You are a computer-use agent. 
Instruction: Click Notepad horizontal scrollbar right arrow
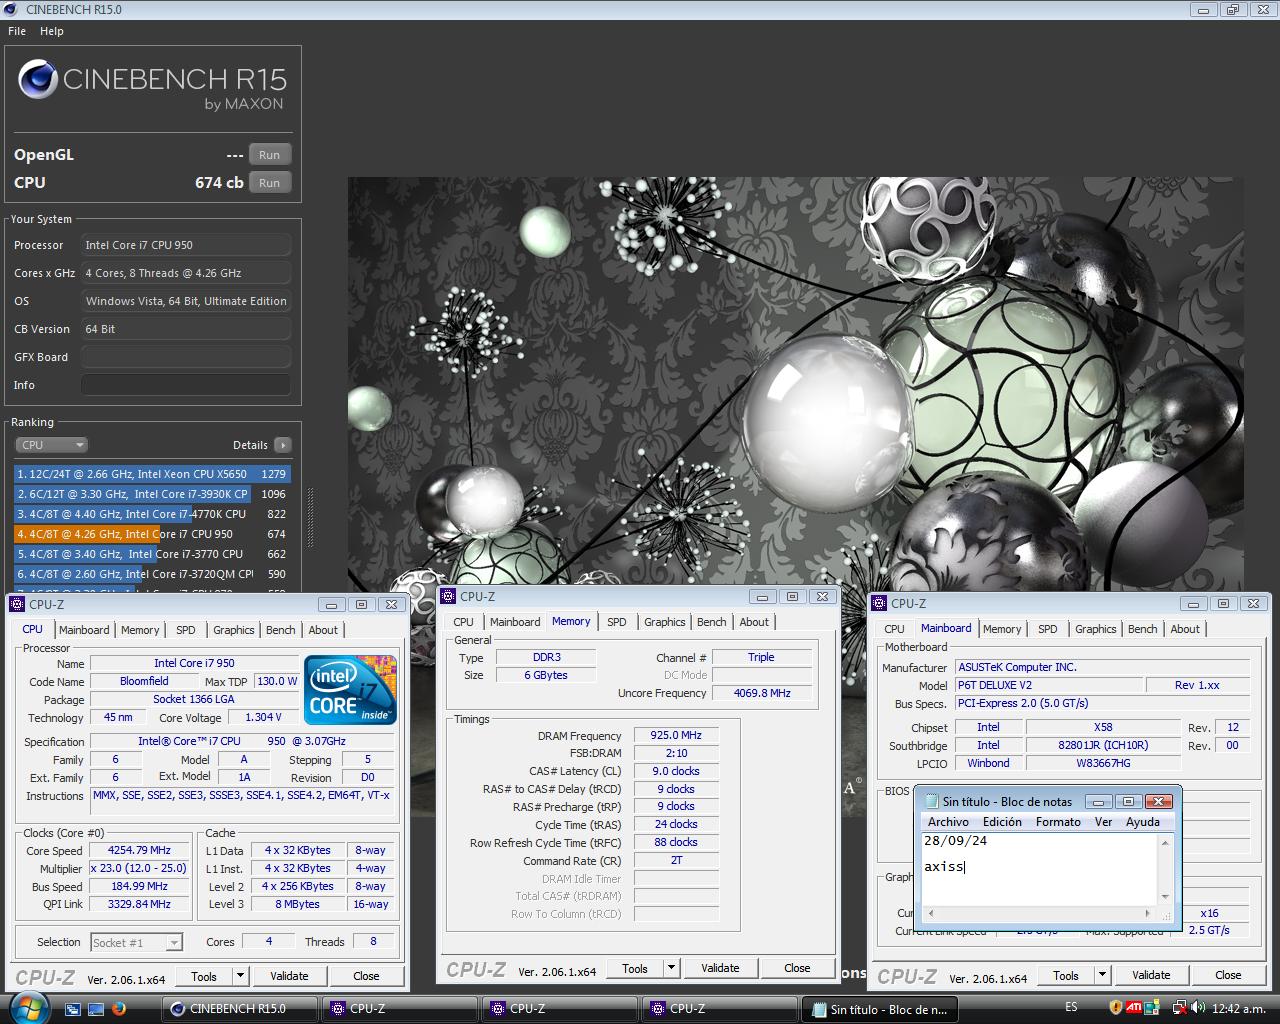tap(1147, 913)
